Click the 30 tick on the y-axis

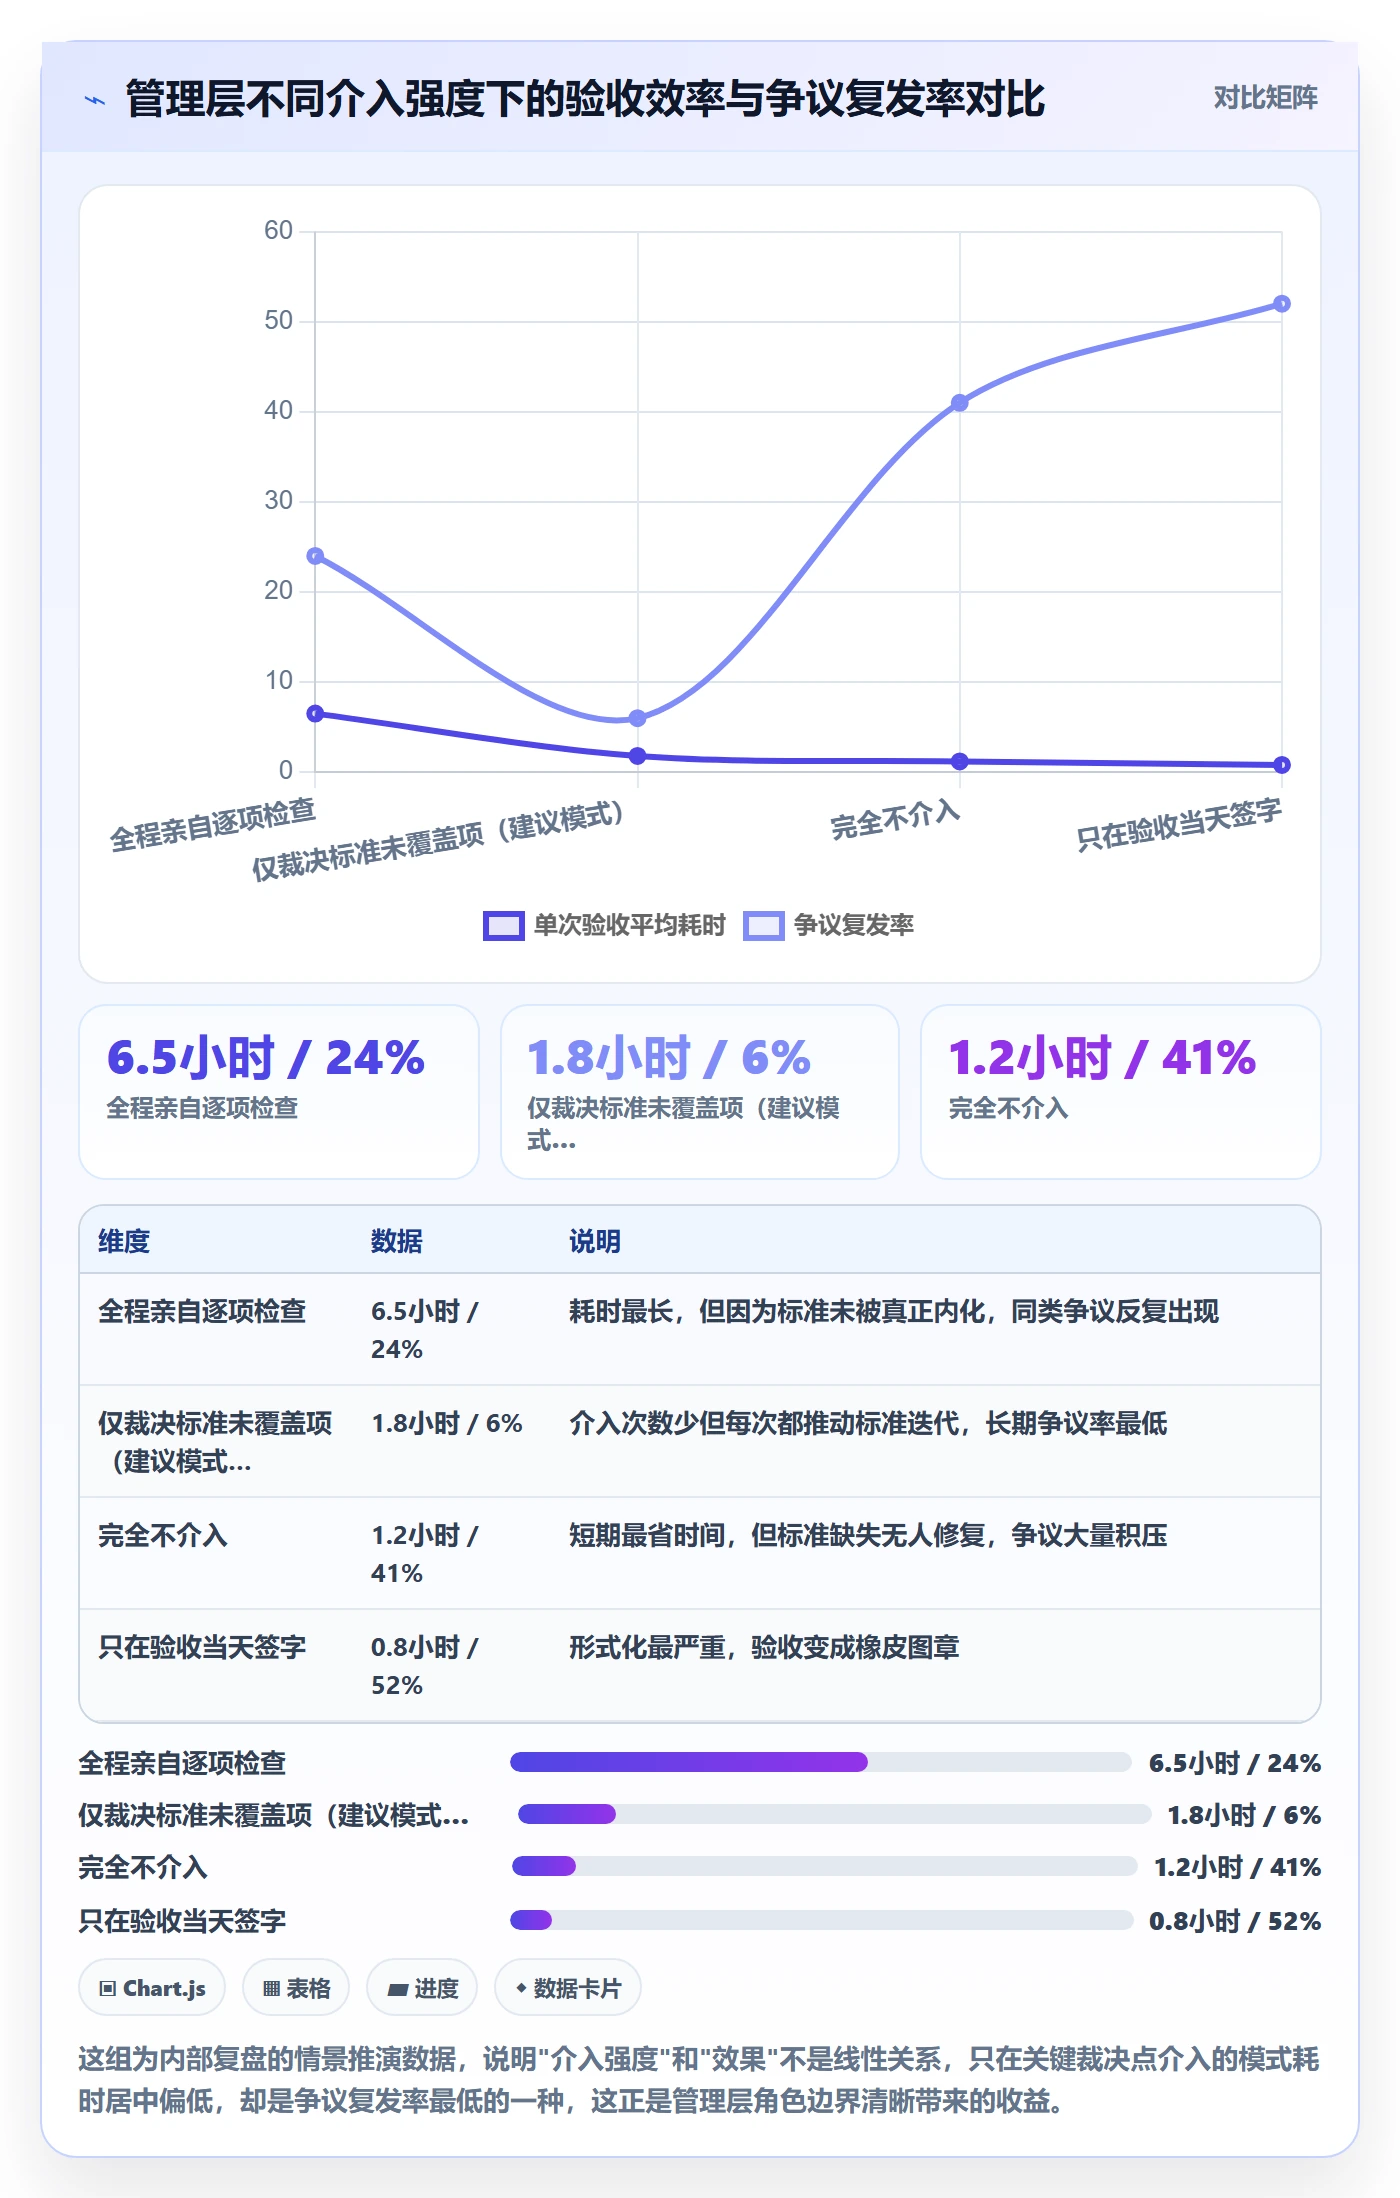coord(278,501)
